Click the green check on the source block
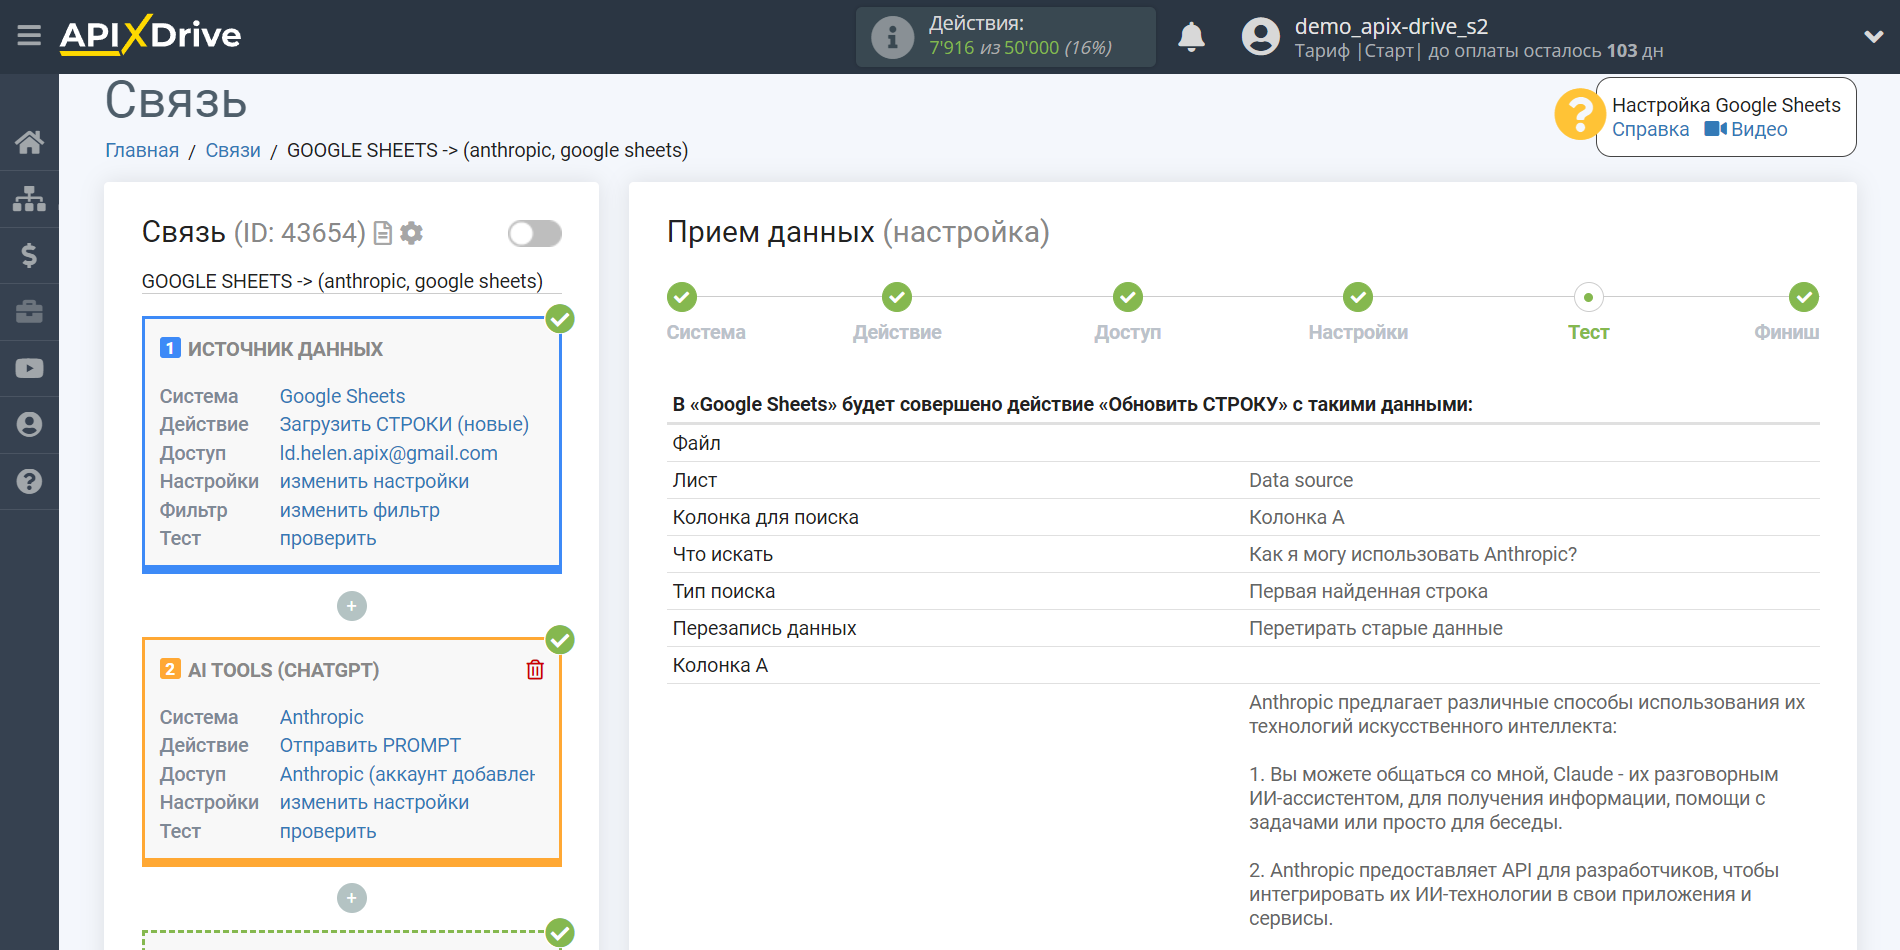Screen dimensions: 1900x950 (560, 319)
